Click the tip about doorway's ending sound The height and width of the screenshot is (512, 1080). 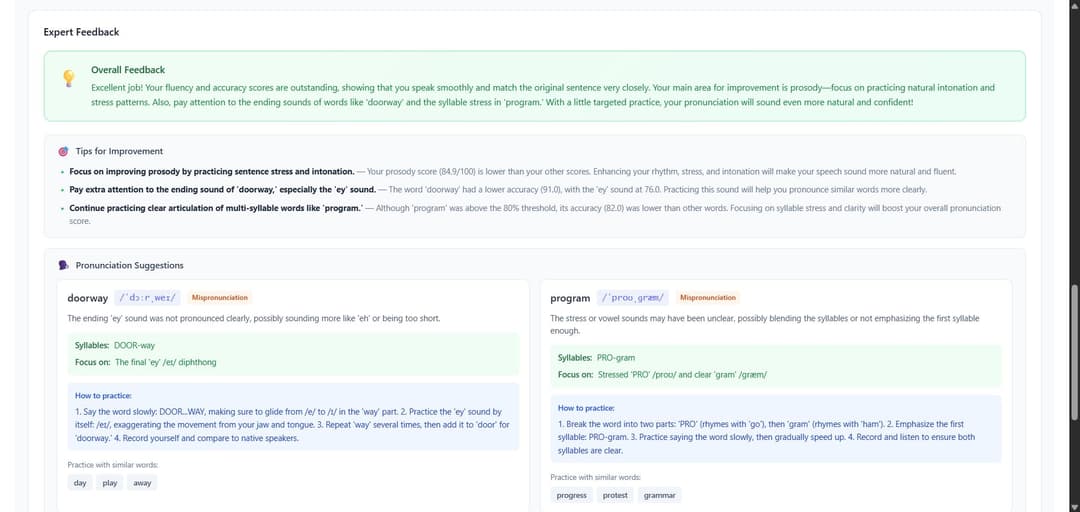[498, 190]
